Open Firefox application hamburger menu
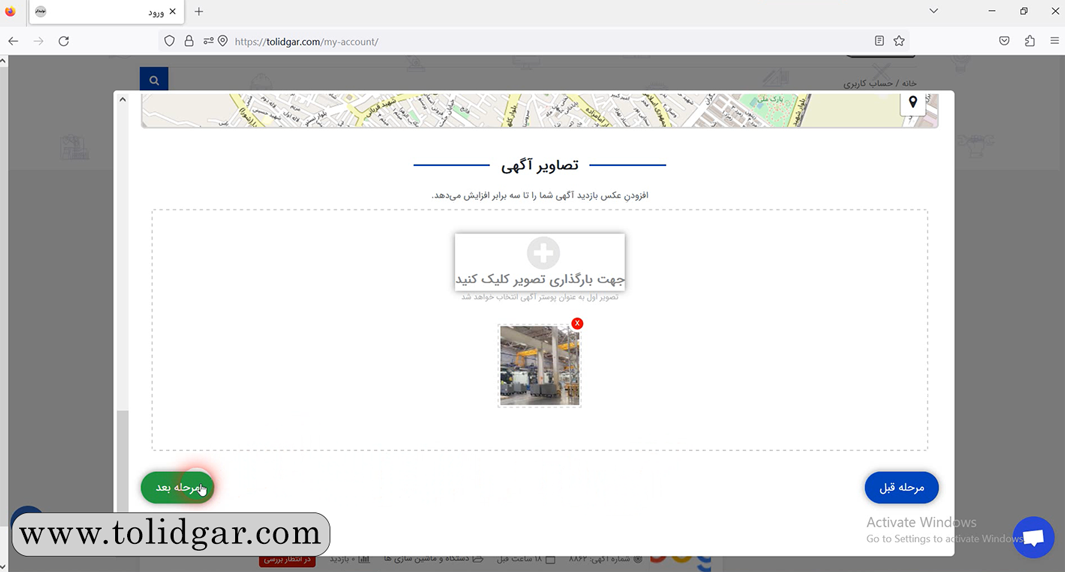 coord(1055,41)
